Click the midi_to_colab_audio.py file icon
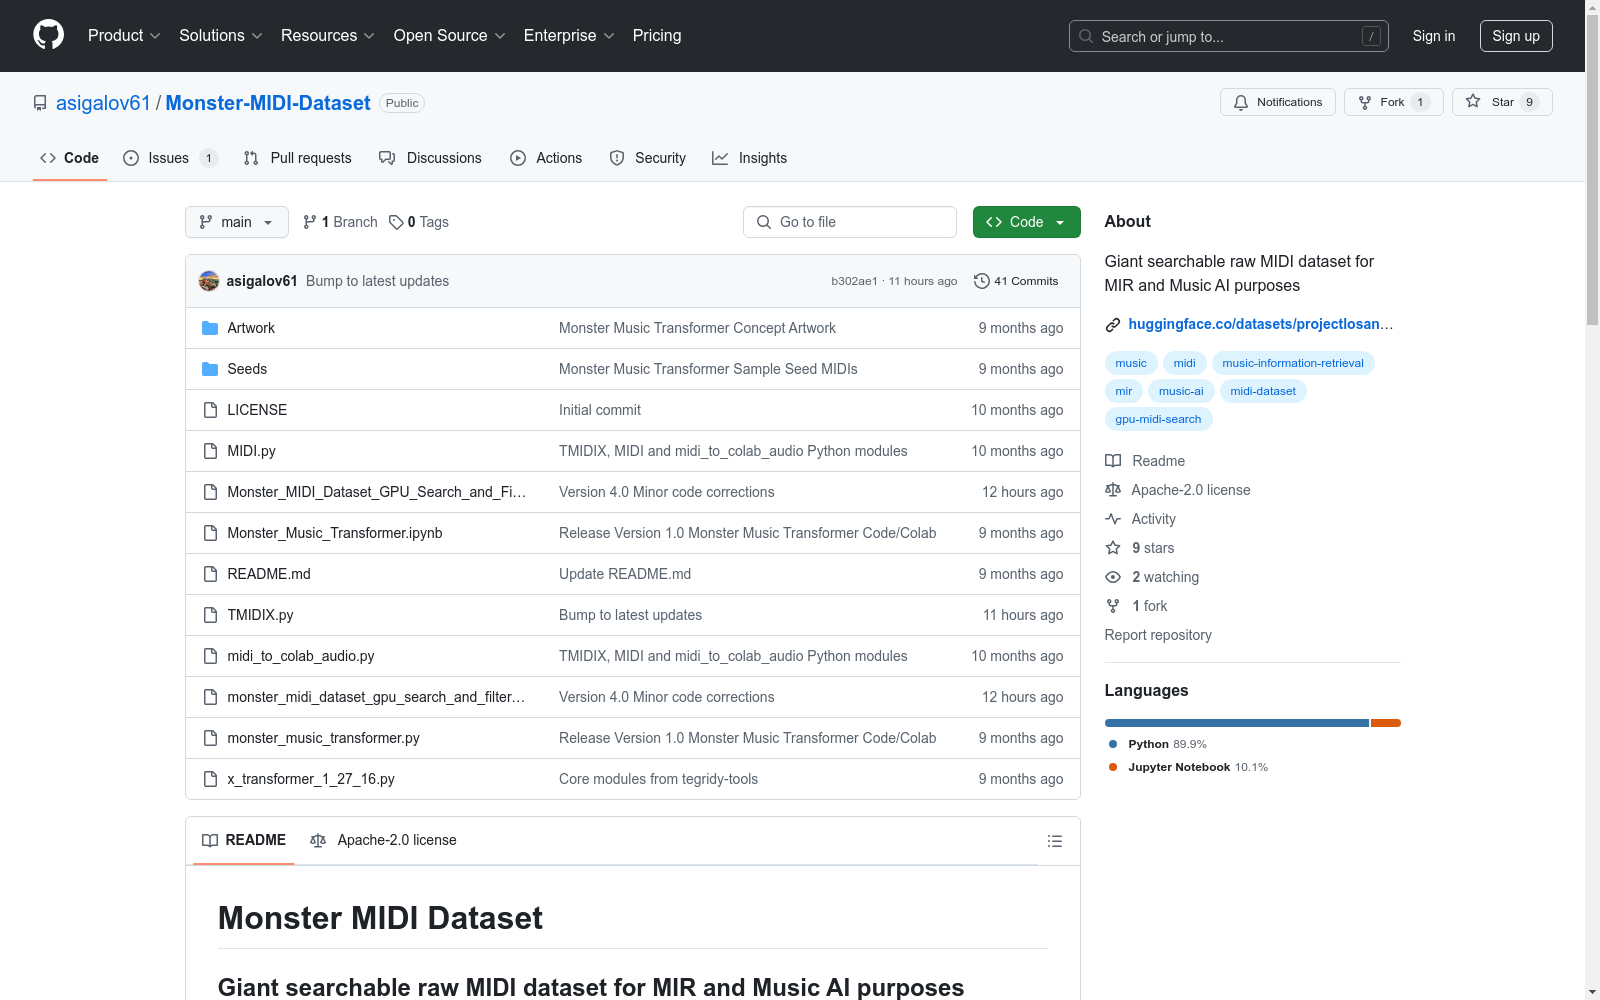This screenshot has height=1000, width=1600. pyautogui.click(x=210, y=656)
